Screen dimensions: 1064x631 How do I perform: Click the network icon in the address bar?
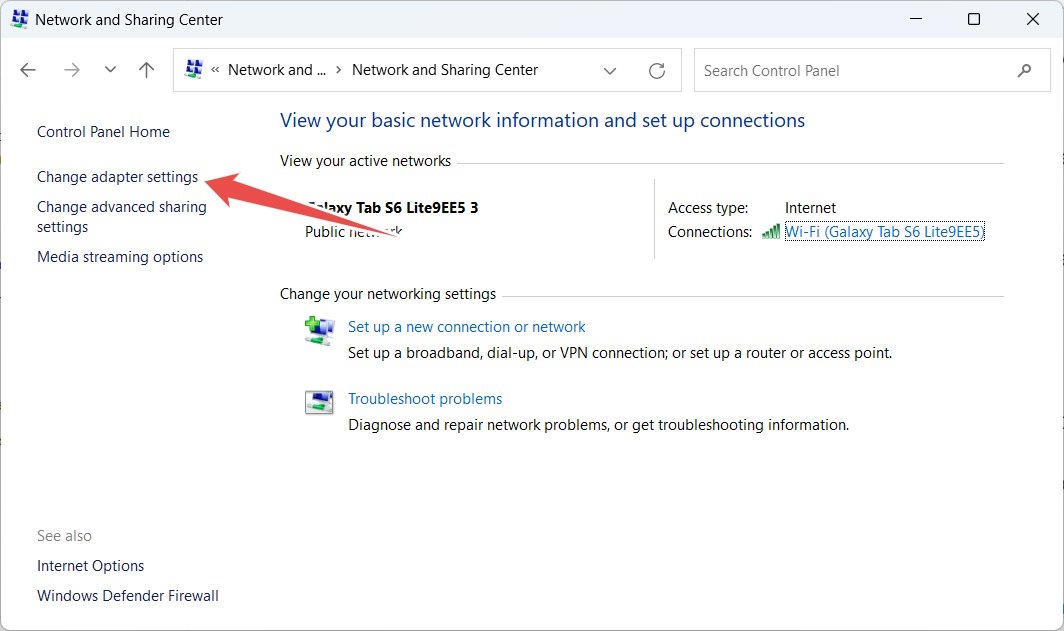(194, 69)
